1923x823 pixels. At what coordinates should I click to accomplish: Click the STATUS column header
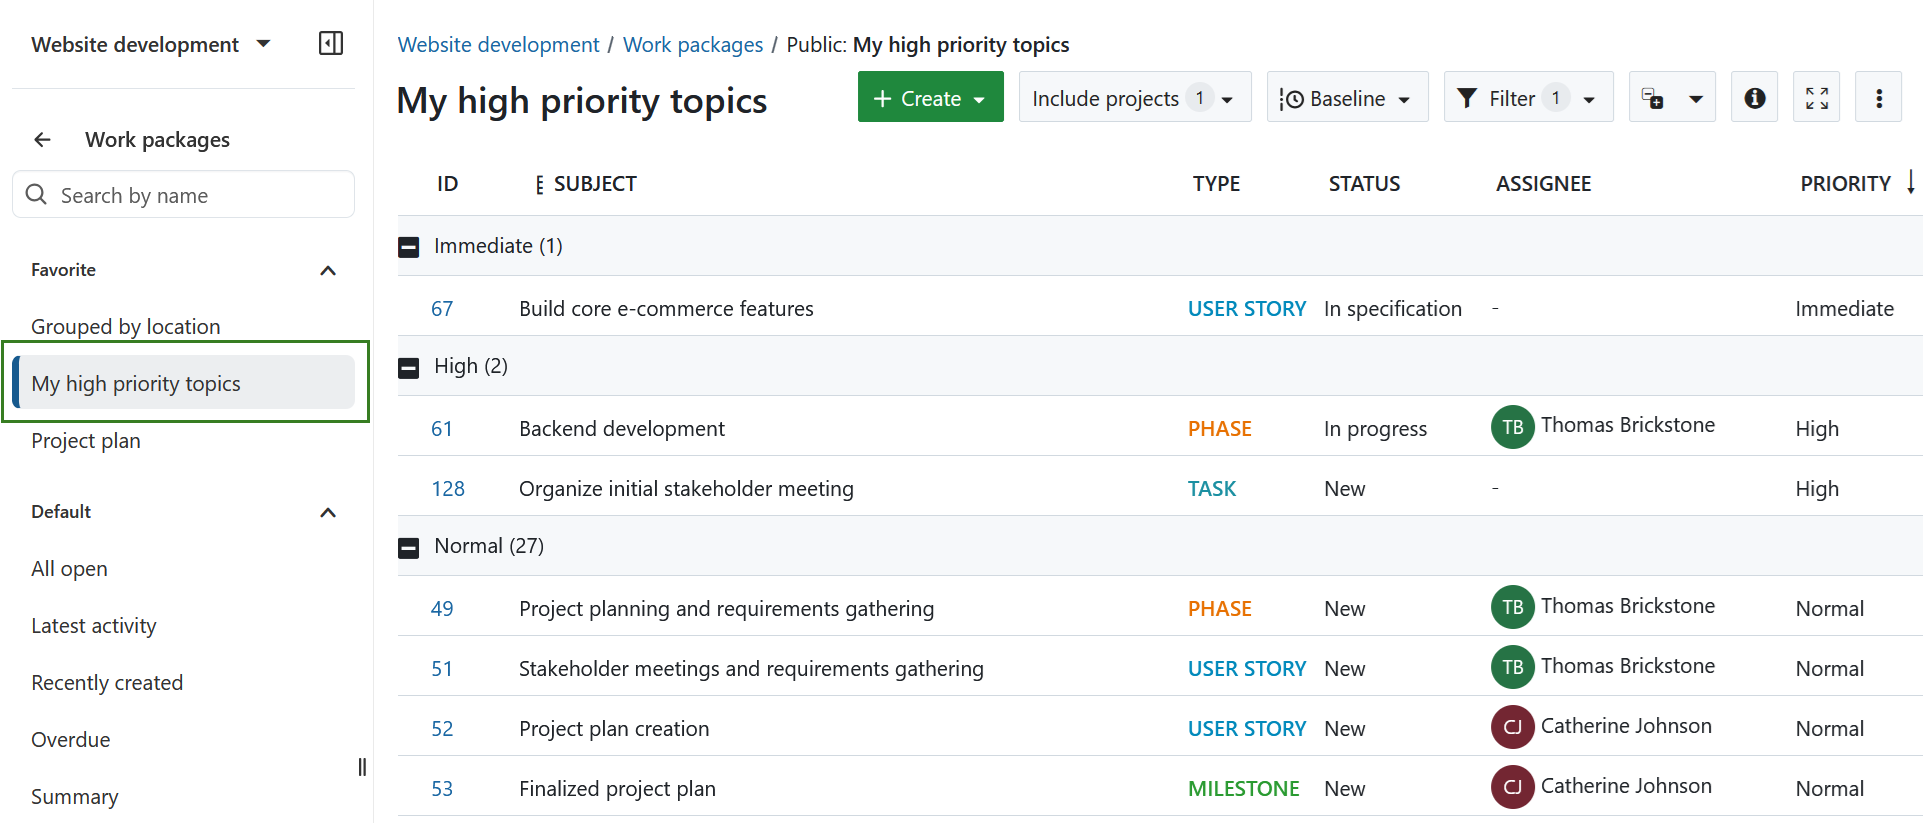pos(1364,184)
